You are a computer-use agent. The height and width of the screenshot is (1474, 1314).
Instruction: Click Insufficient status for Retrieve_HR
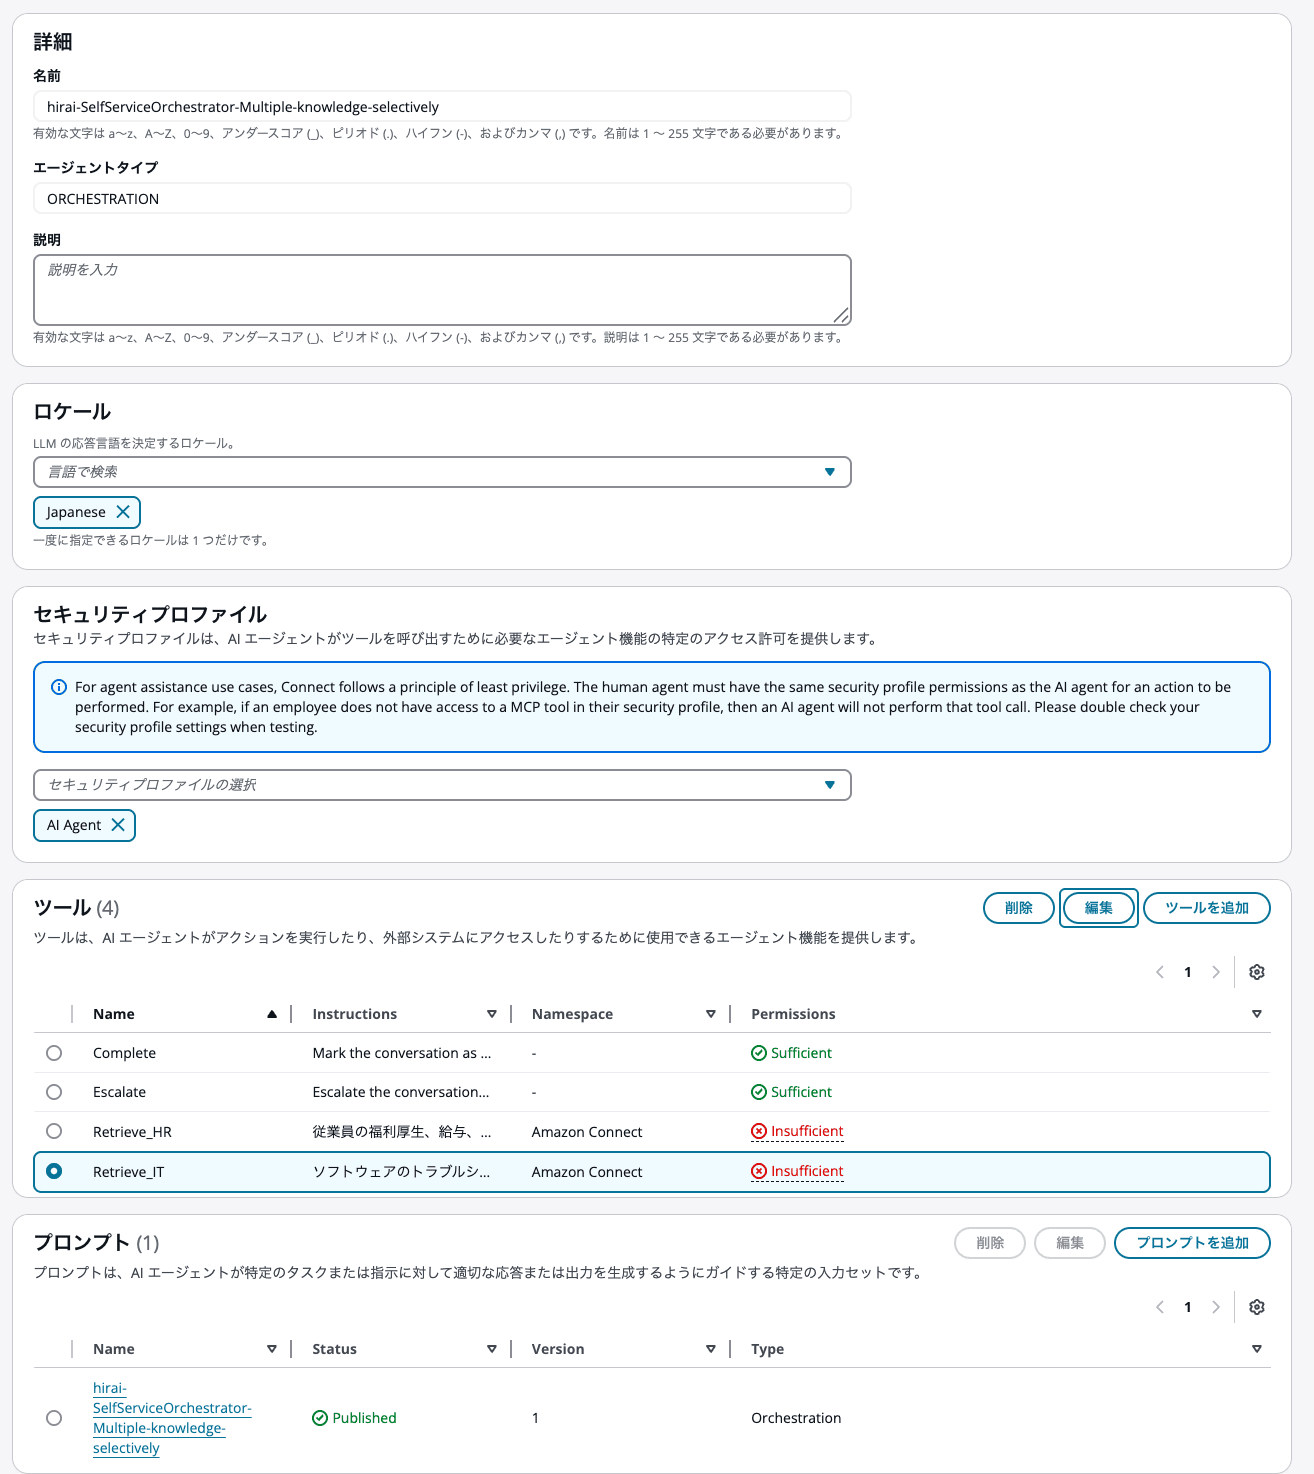click(806, 1132)
